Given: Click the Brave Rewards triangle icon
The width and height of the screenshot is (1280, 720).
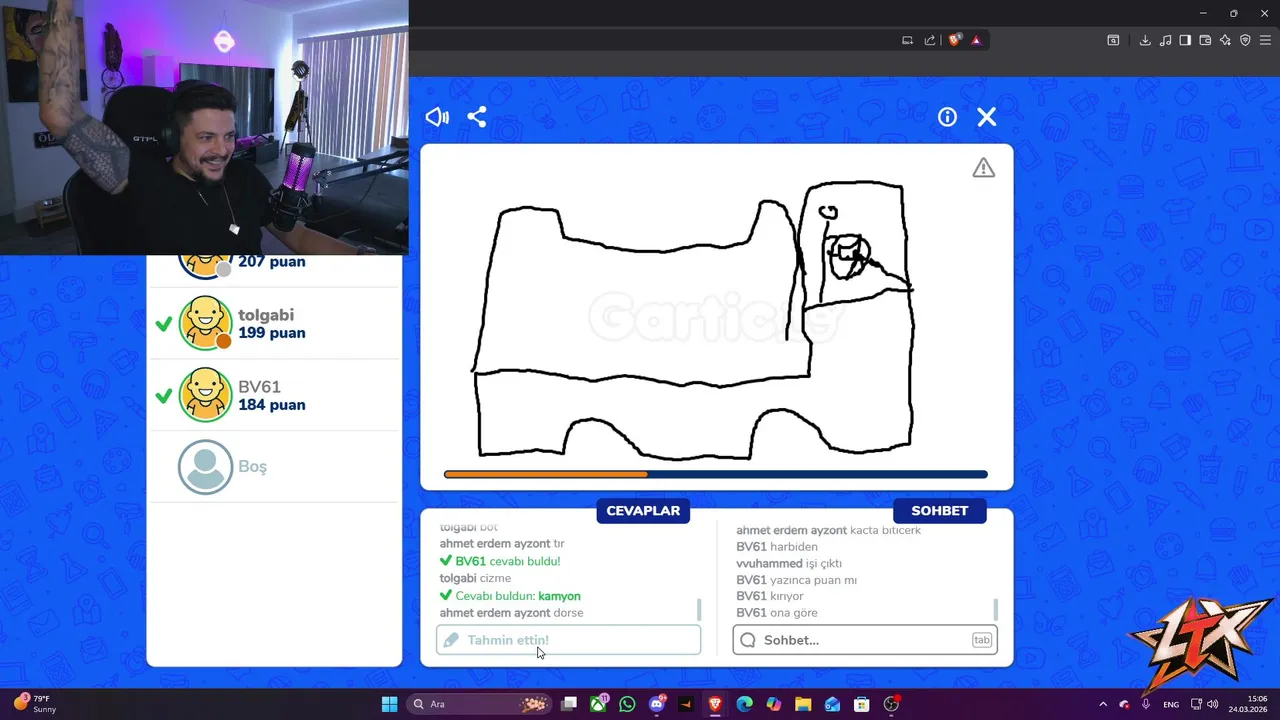Looking at the screenshot, I should (976, 40).
